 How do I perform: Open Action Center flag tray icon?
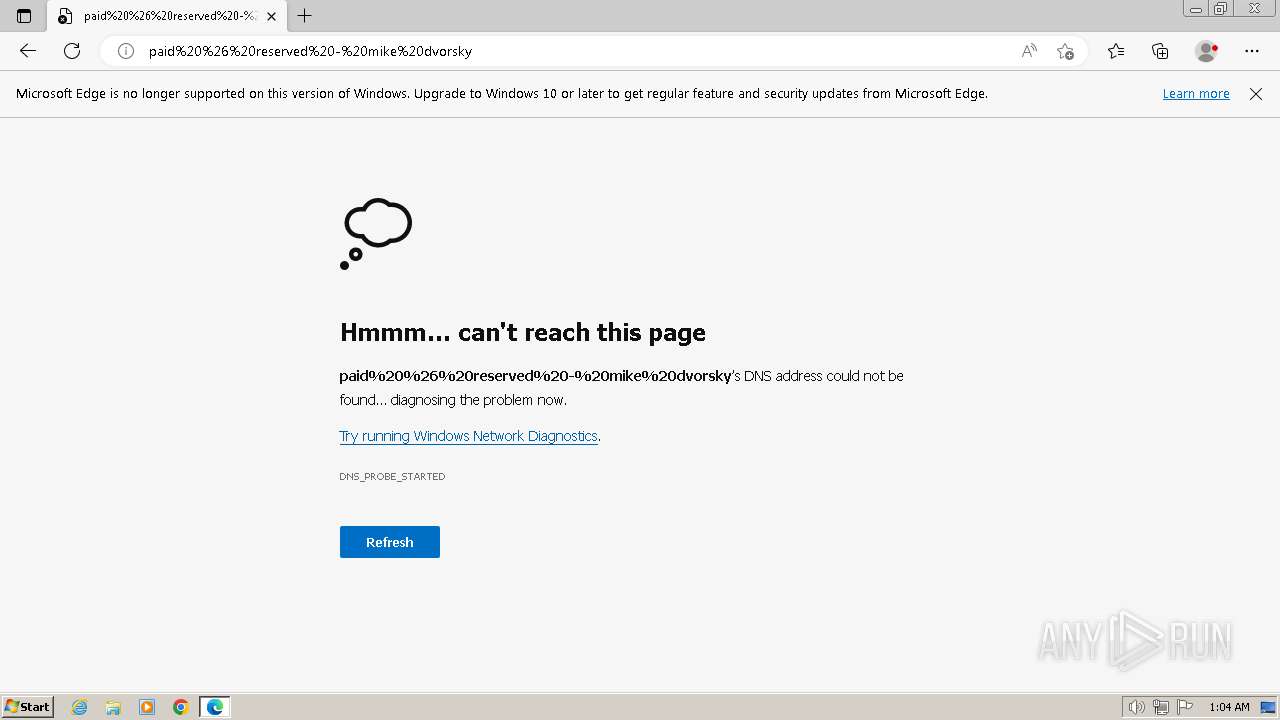pyautogui.click(x=1185, y=707)
